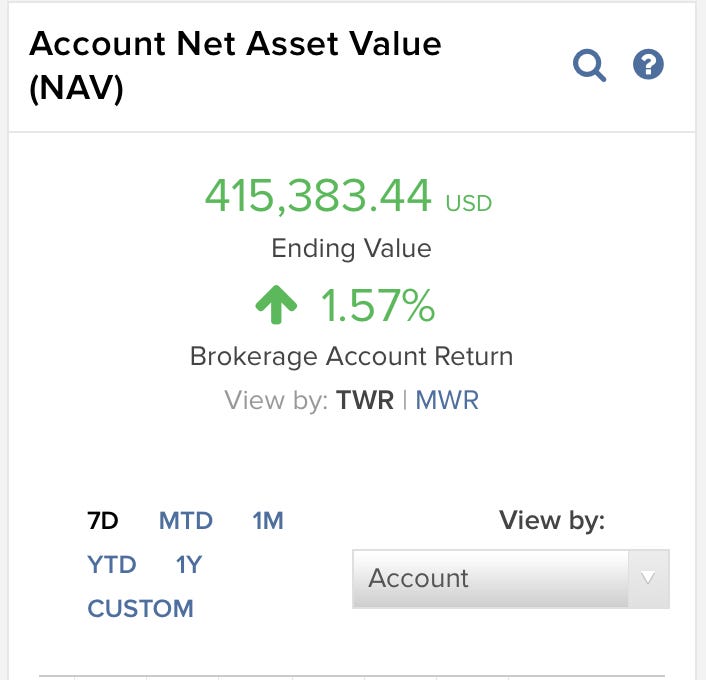This screenshot has height=680, width=706.
Task: Switch return view to MWR
Action: coord(447,401)
